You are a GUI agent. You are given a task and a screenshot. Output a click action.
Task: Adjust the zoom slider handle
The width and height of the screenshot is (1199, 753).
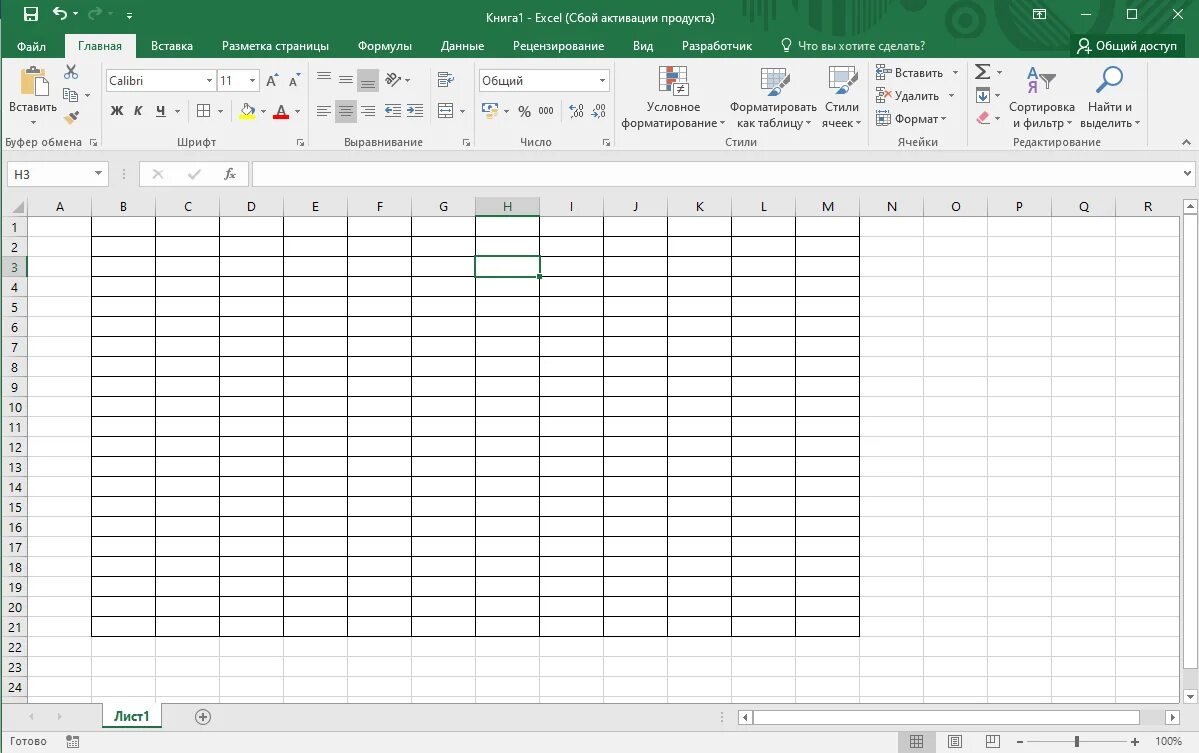click(x=1077, y=742)
